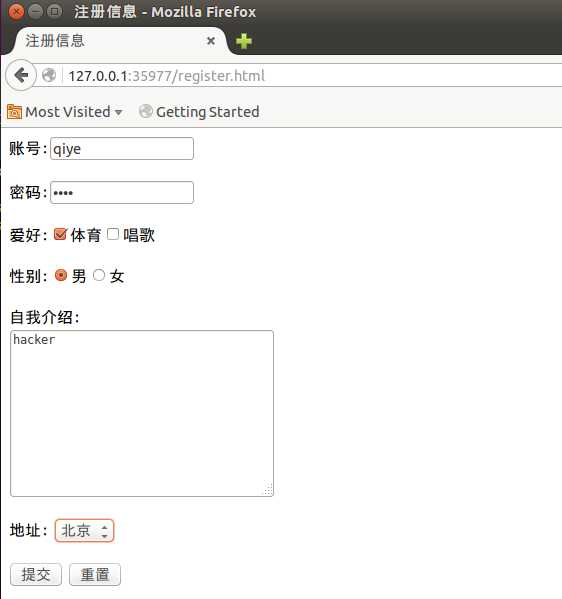562x599 pixels.
Task: Click the 账号 input field with qiye
Action: coord(122,149)
